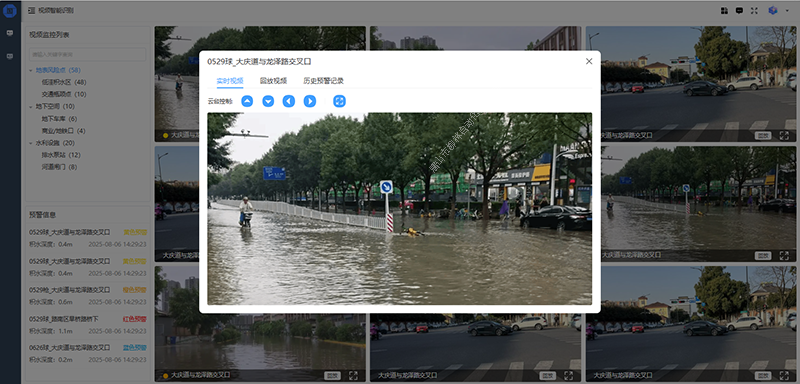Click the 蓝色预警 label

(x=135, y=348)
